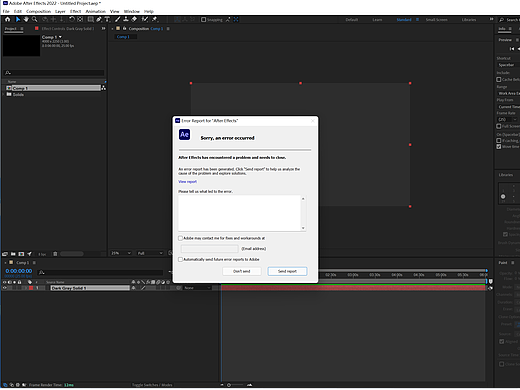520x390 pixels.
Task: Select the Roto Brush tool
Action: (x=145, y=19)
